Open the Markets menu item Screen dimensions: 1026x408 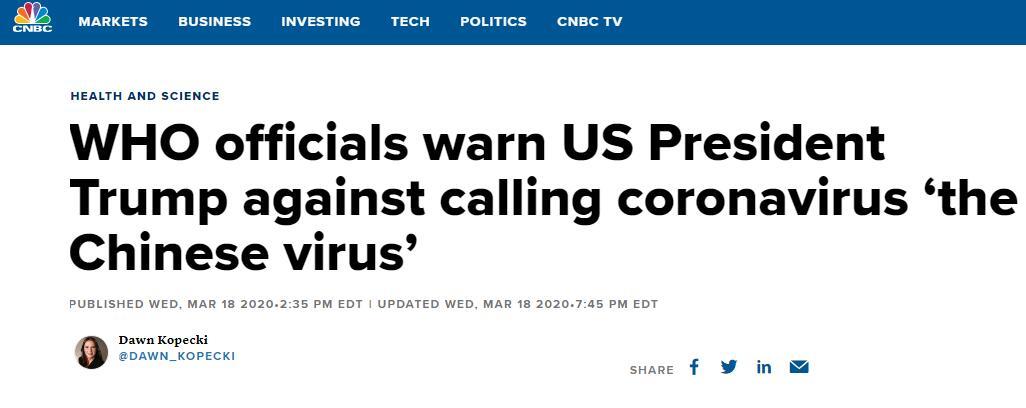coord(113,22)
